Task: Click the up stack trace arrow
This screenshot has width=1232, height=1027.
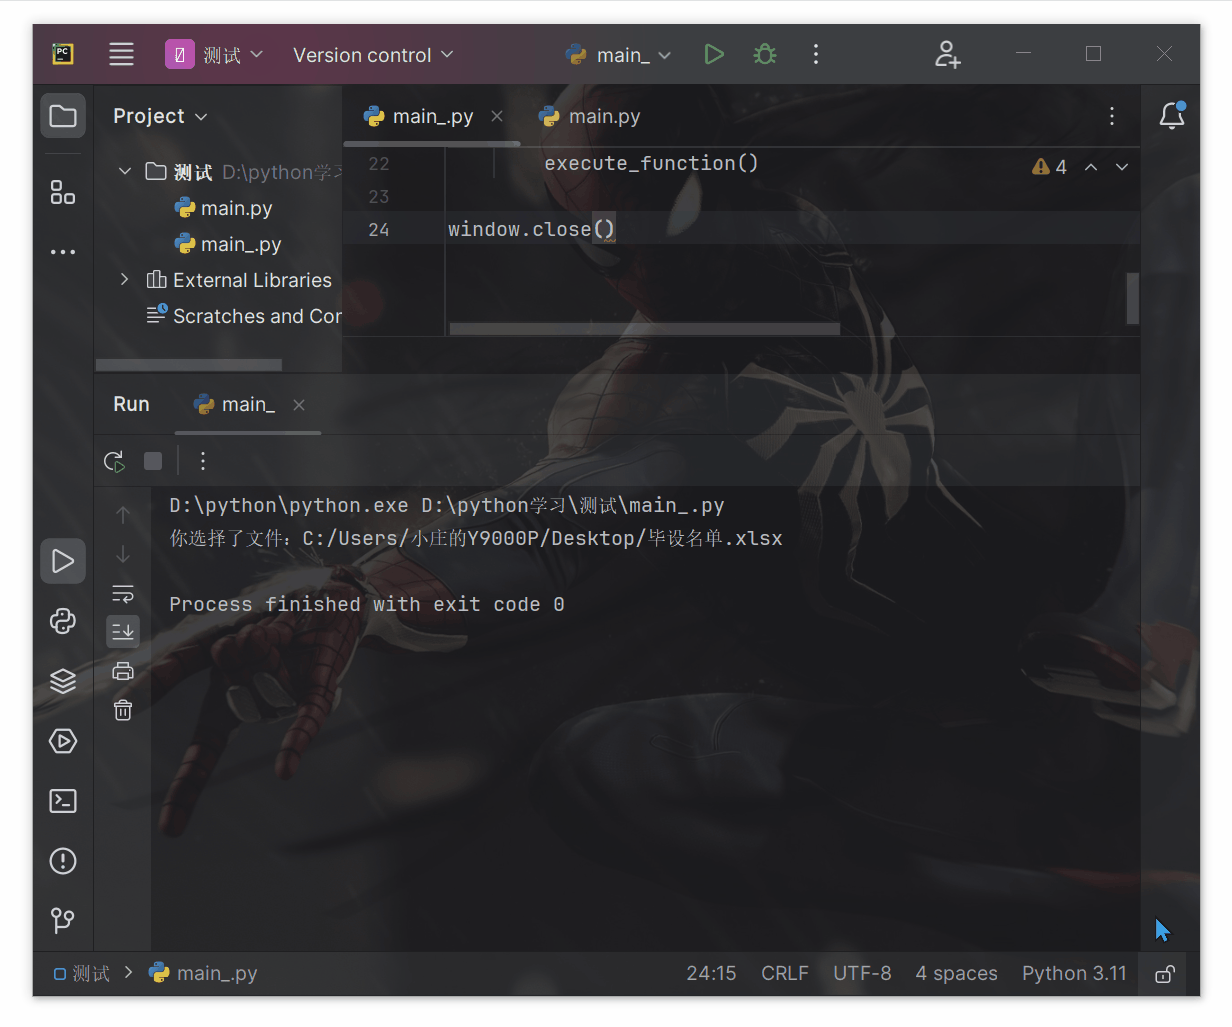Action: [x=123, y=515]
